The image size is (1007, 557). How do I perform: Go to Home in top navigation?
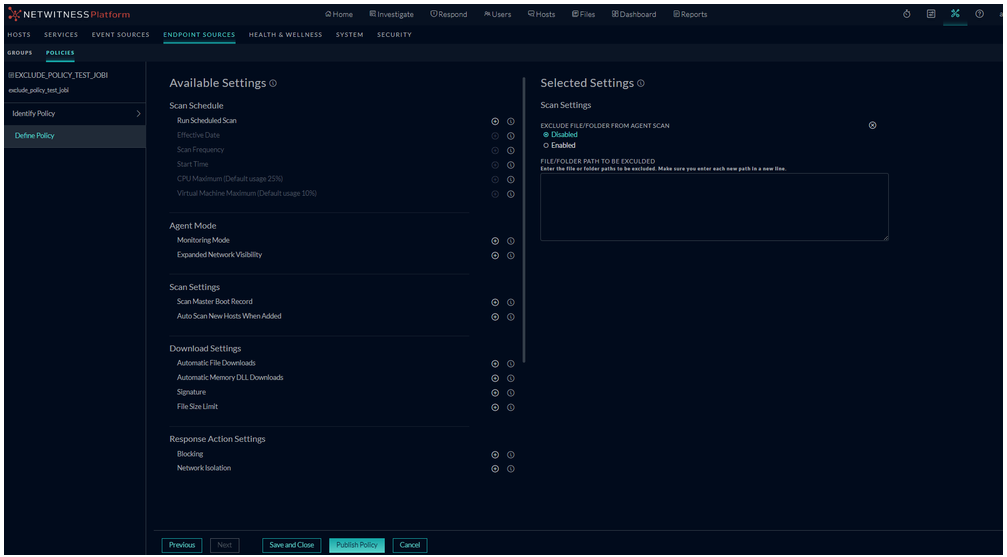pos(339,14)
